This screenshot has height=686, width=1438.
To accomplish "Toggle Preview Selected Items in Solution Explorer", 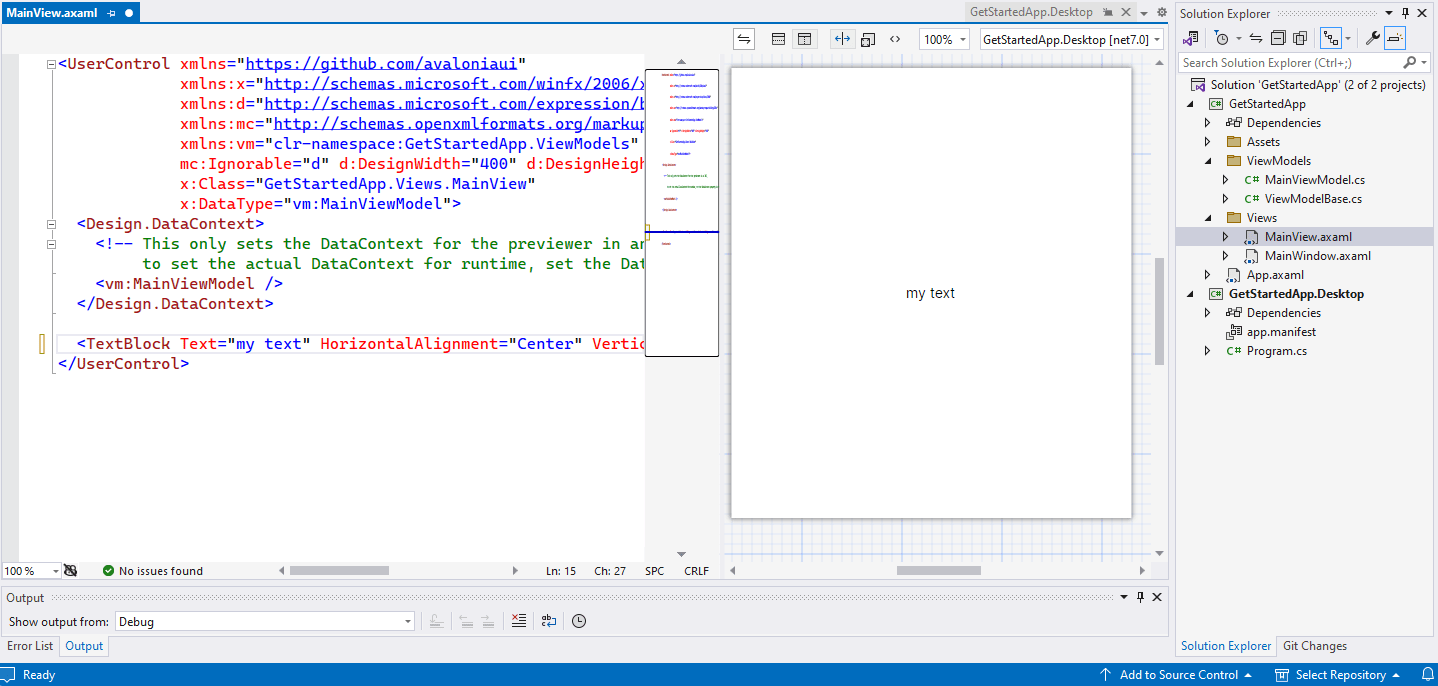I will point(1395,38).
